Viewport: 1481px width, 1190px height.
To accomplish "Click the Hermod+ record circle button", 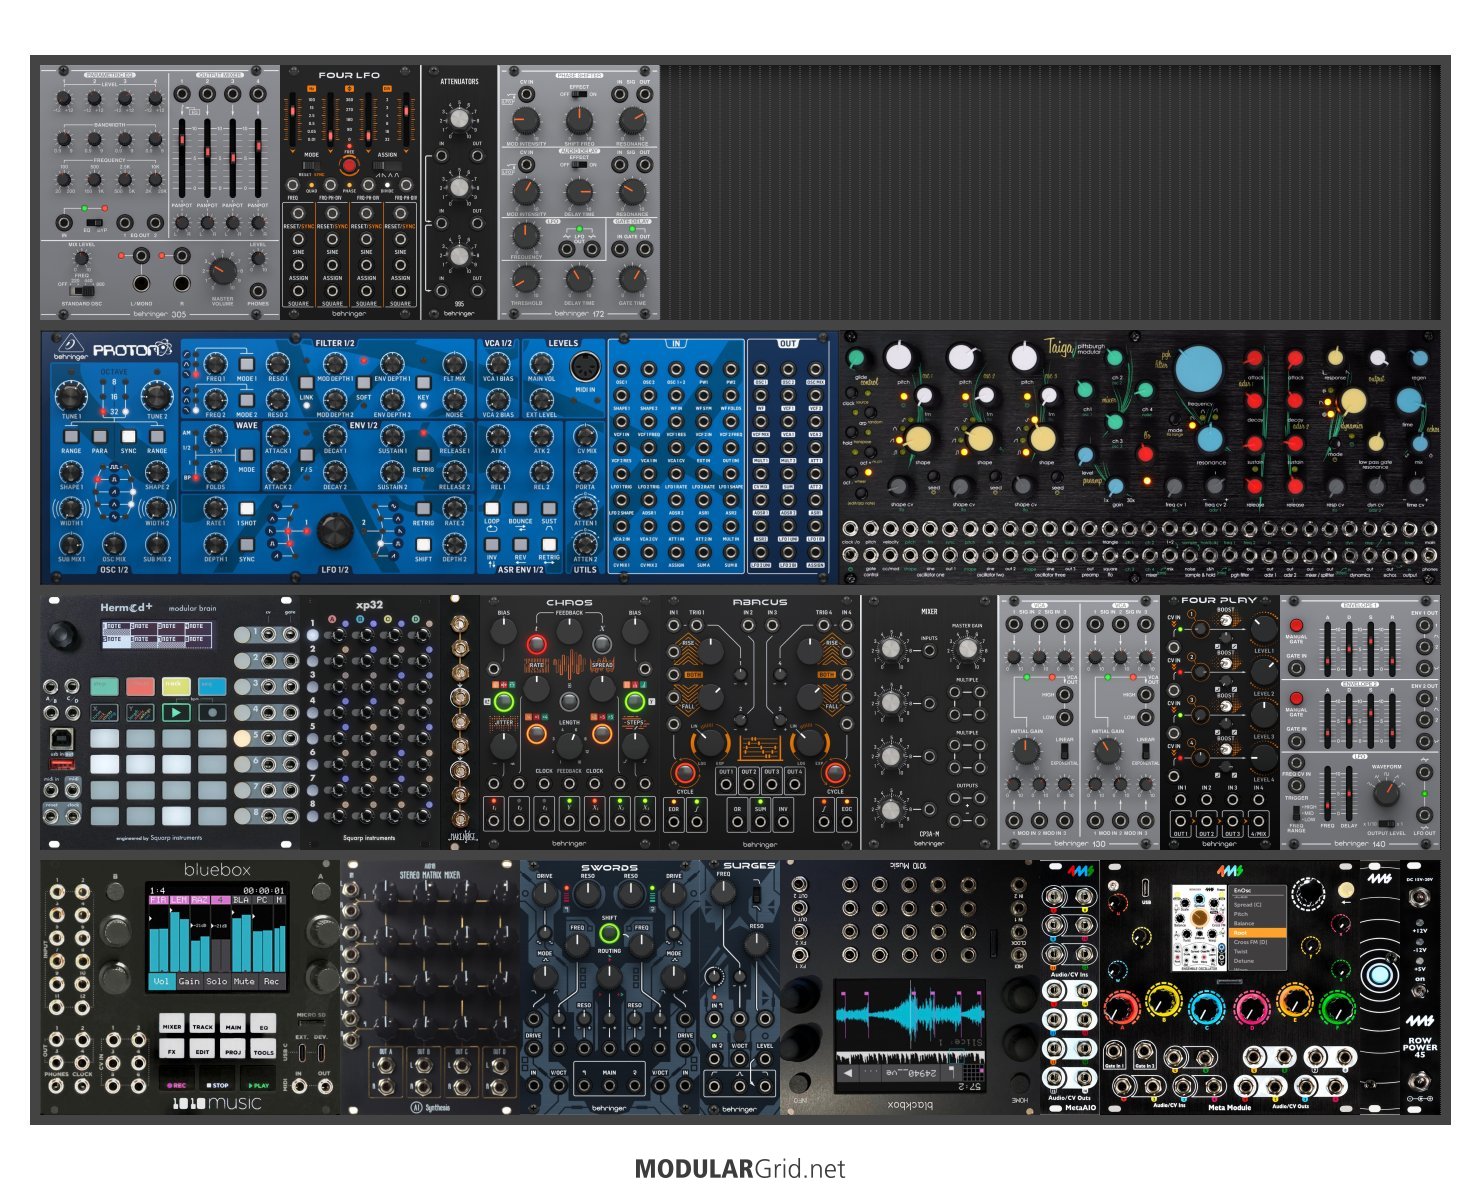I will click(212, 713).
